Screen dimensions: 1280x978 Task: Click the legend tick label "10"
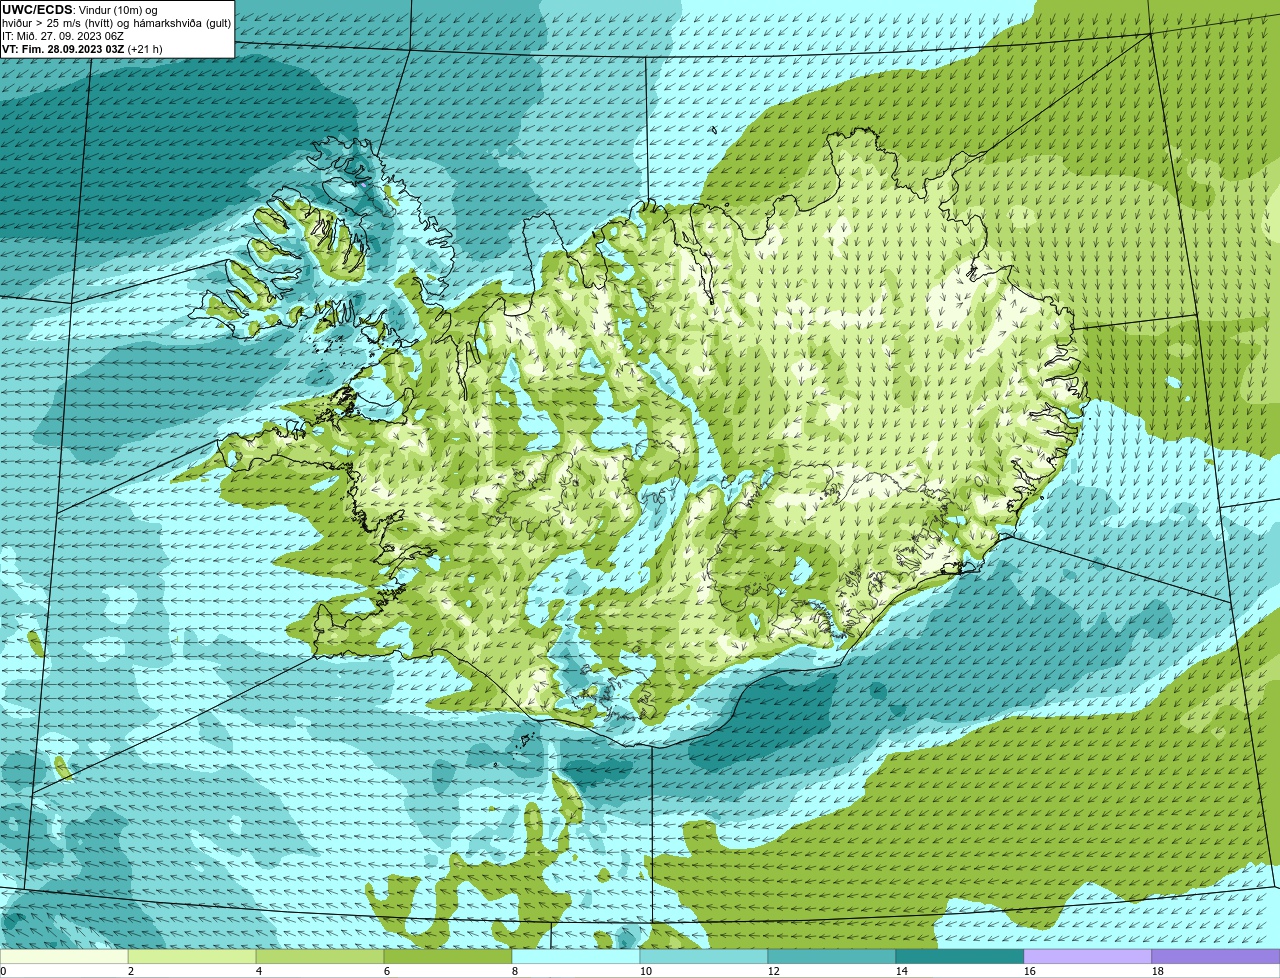[x=646, y=971]
